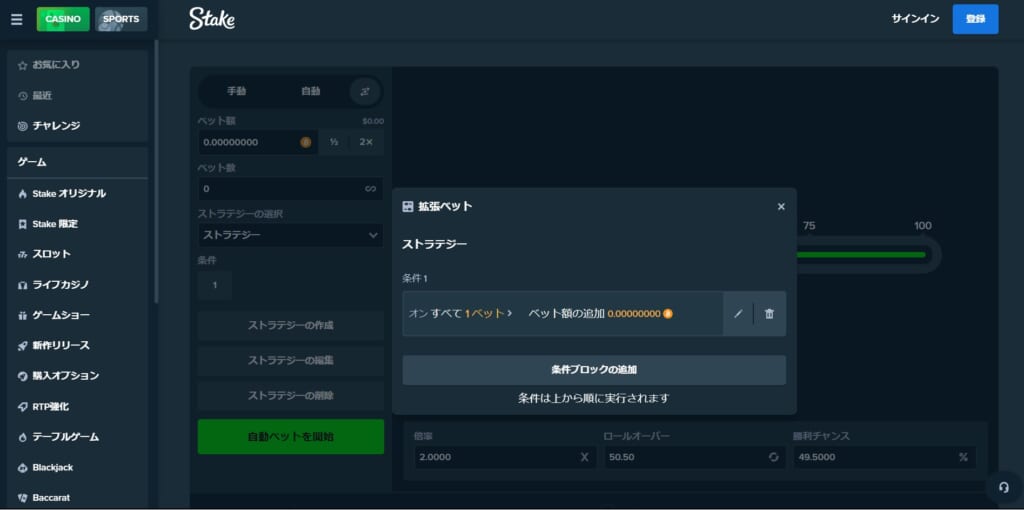Switch to SPORTS section
1024x510 pixels.
pyautogui.click(x=121, y=19)
